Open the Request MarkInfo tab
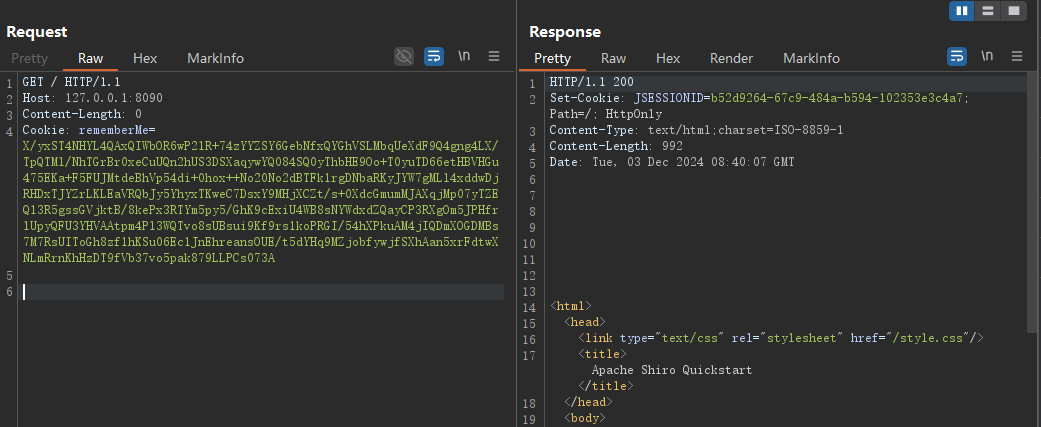 [215, 58]
